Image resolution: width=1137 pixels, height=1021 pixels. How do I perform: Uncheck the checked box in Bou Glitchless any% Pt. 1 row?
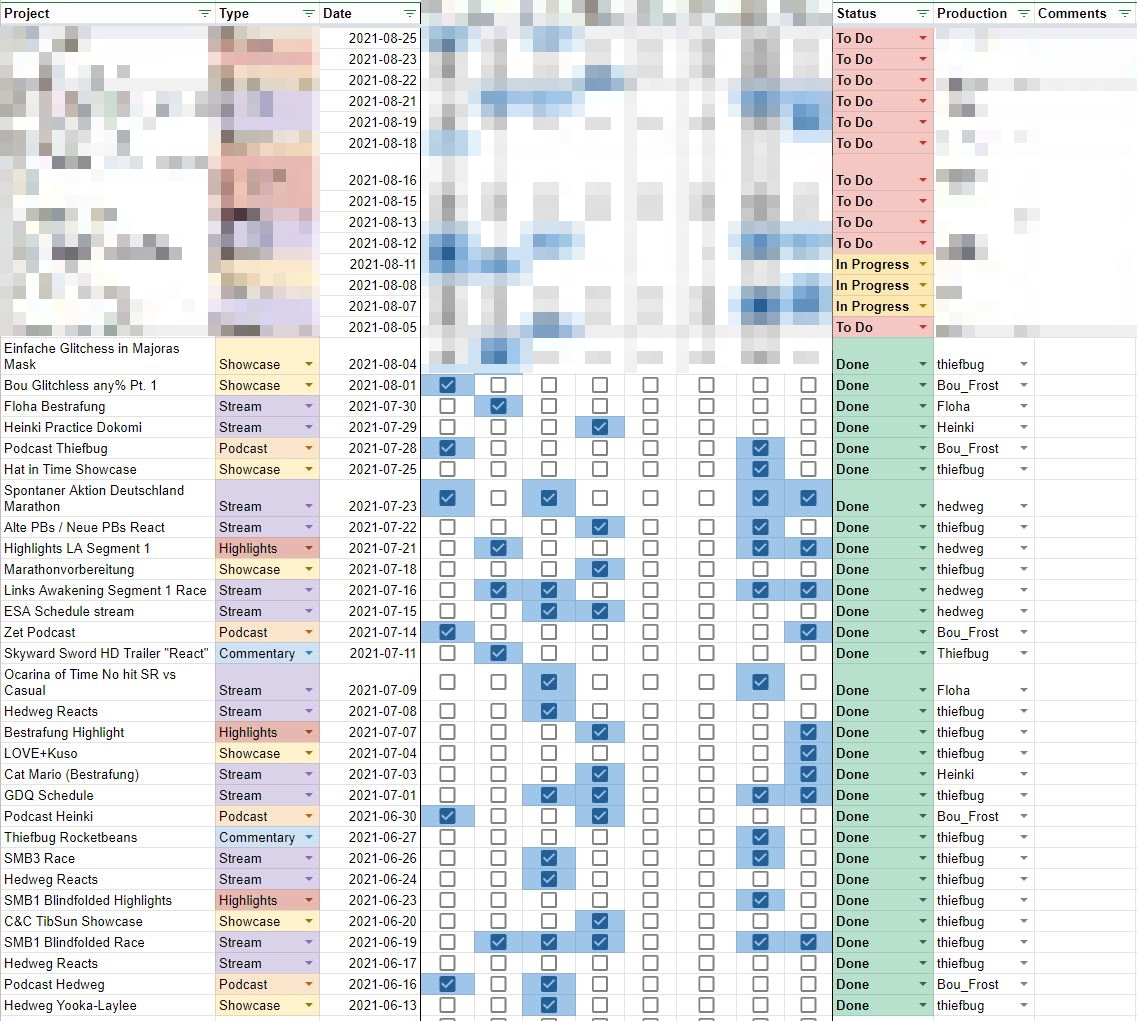[x=447, y=385]
